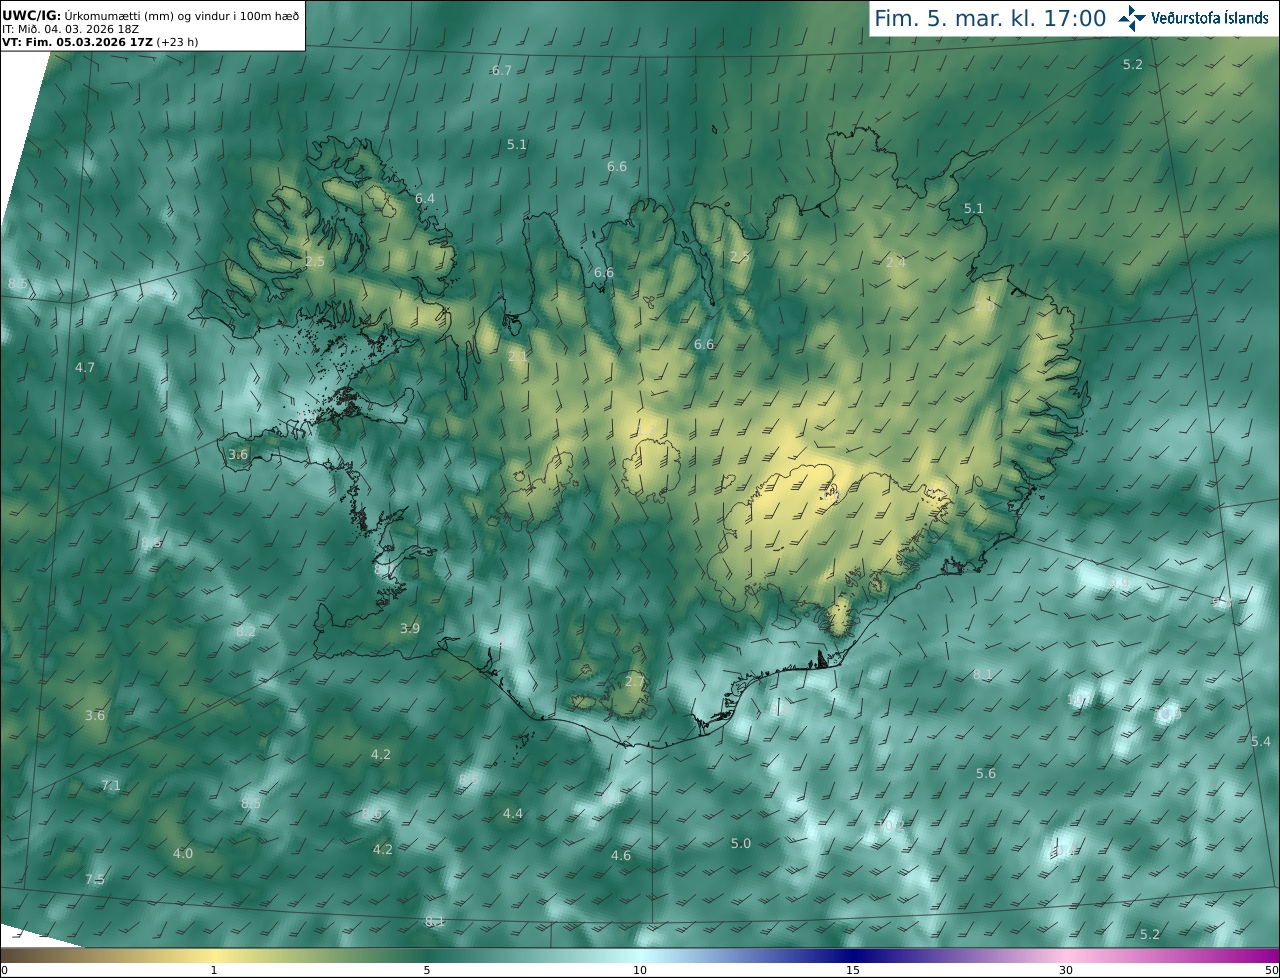Click the 3.9 value label on the map

[410, 628]
